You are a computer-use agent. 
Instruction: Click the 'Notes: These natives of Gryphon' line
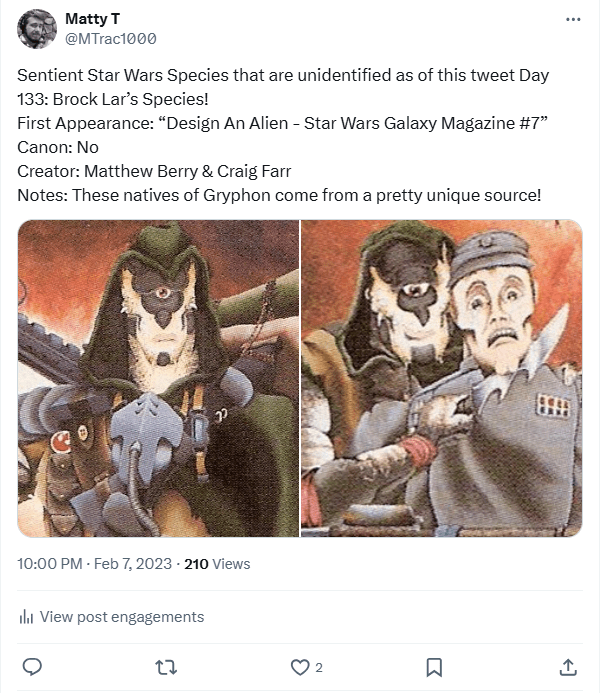279,195
